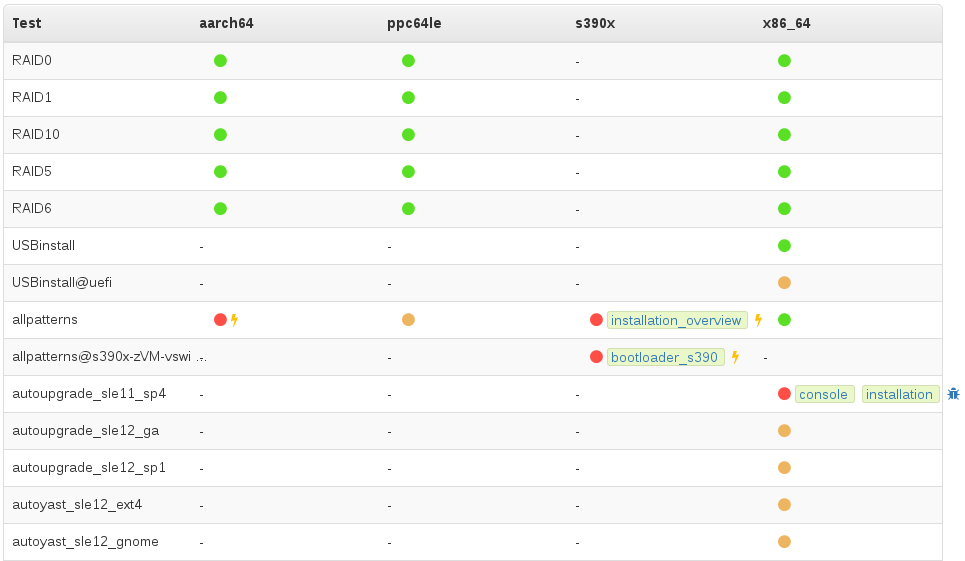Viewport: 965px width, 561px height.
Task: Open RAID0 aarch64 passed result dot
Action: (220, 61)
